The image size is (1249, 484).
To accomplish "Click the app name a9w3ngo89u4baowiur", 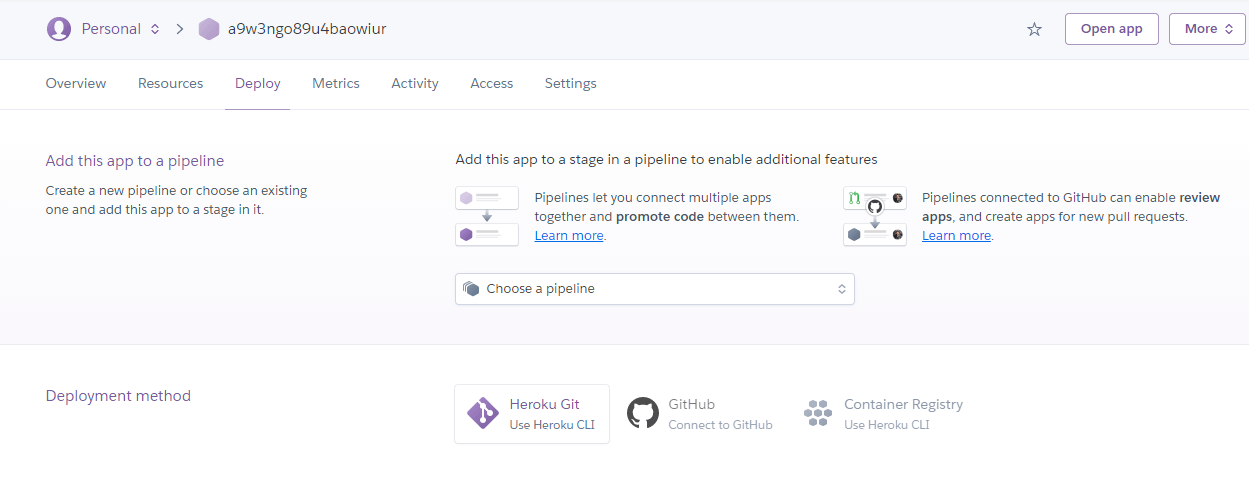I will coord(307,29).
